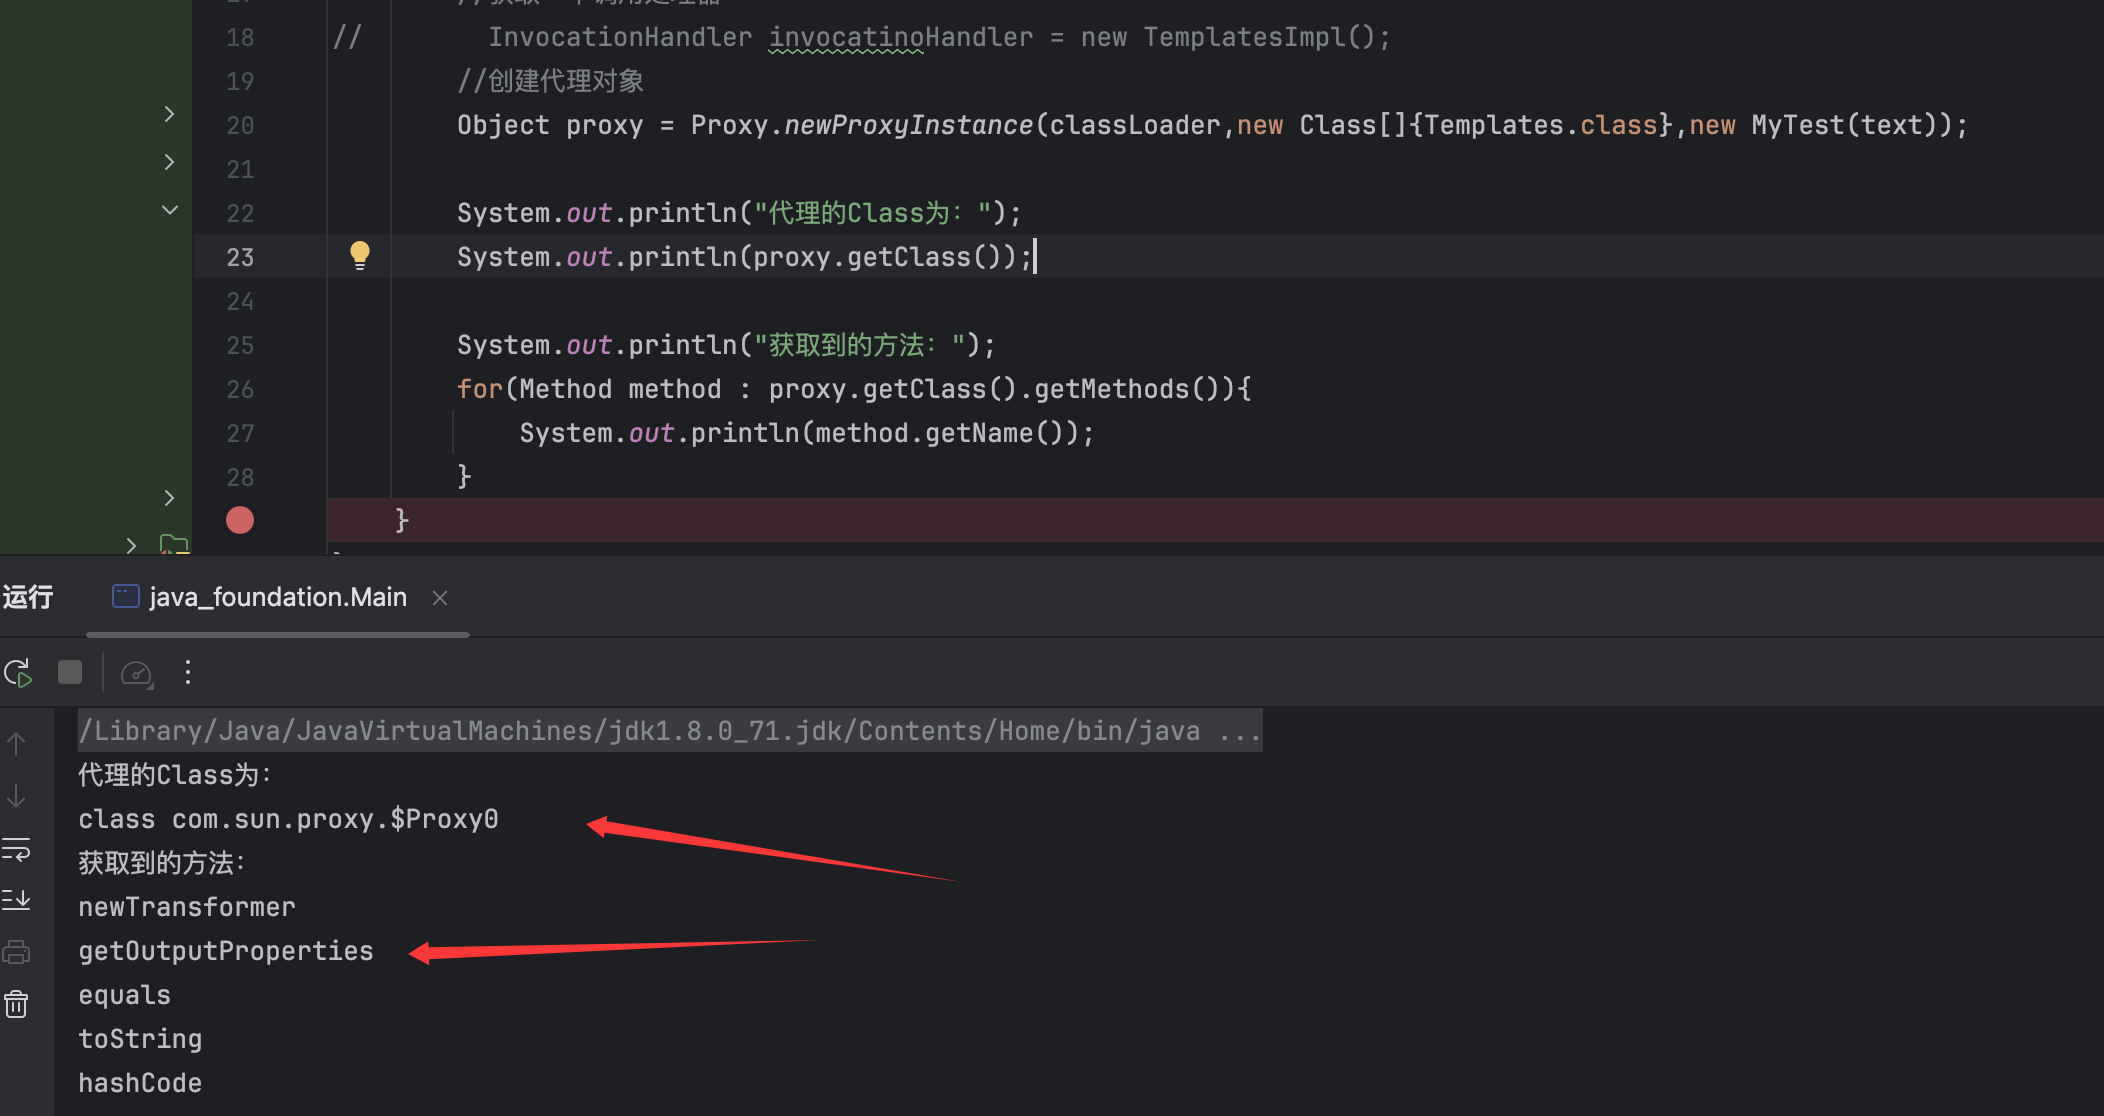Expand the project tree chevron beside line 20
2104x1116 pixels.
coord(169,114)
